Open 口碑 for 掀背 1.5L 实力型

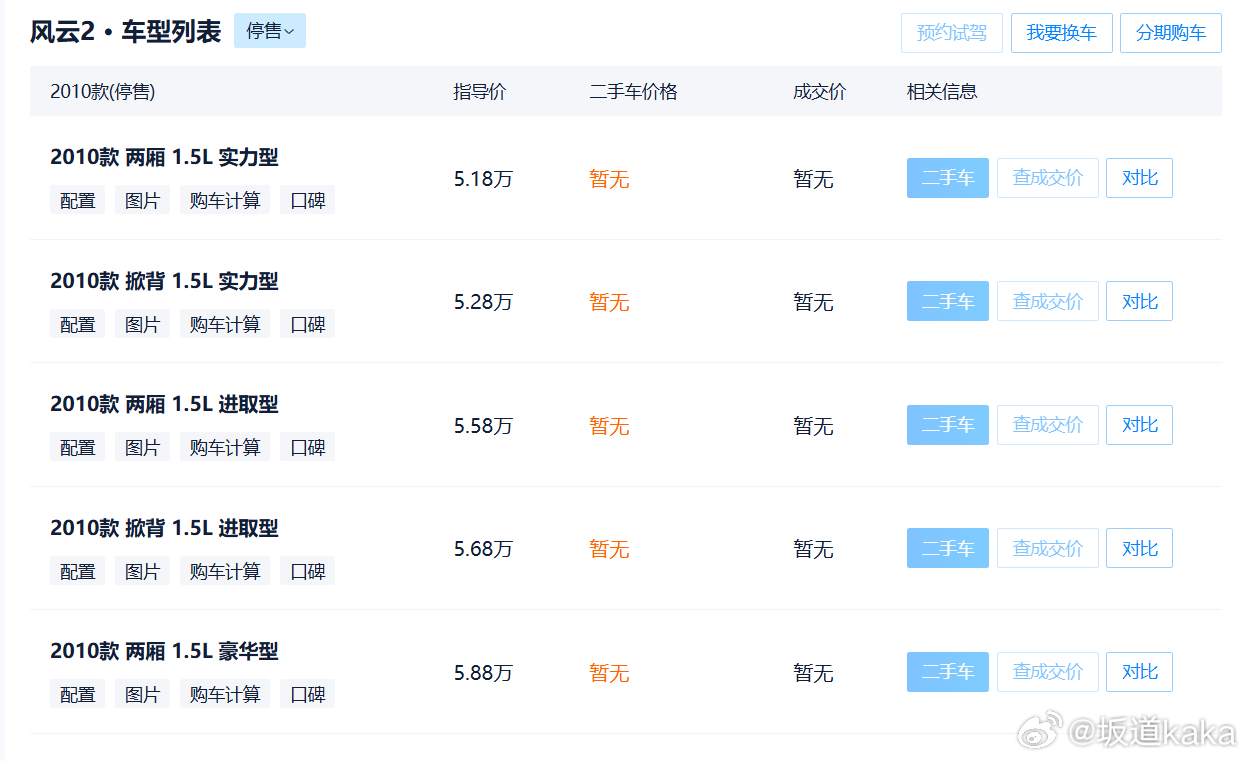tap(307, 324)
